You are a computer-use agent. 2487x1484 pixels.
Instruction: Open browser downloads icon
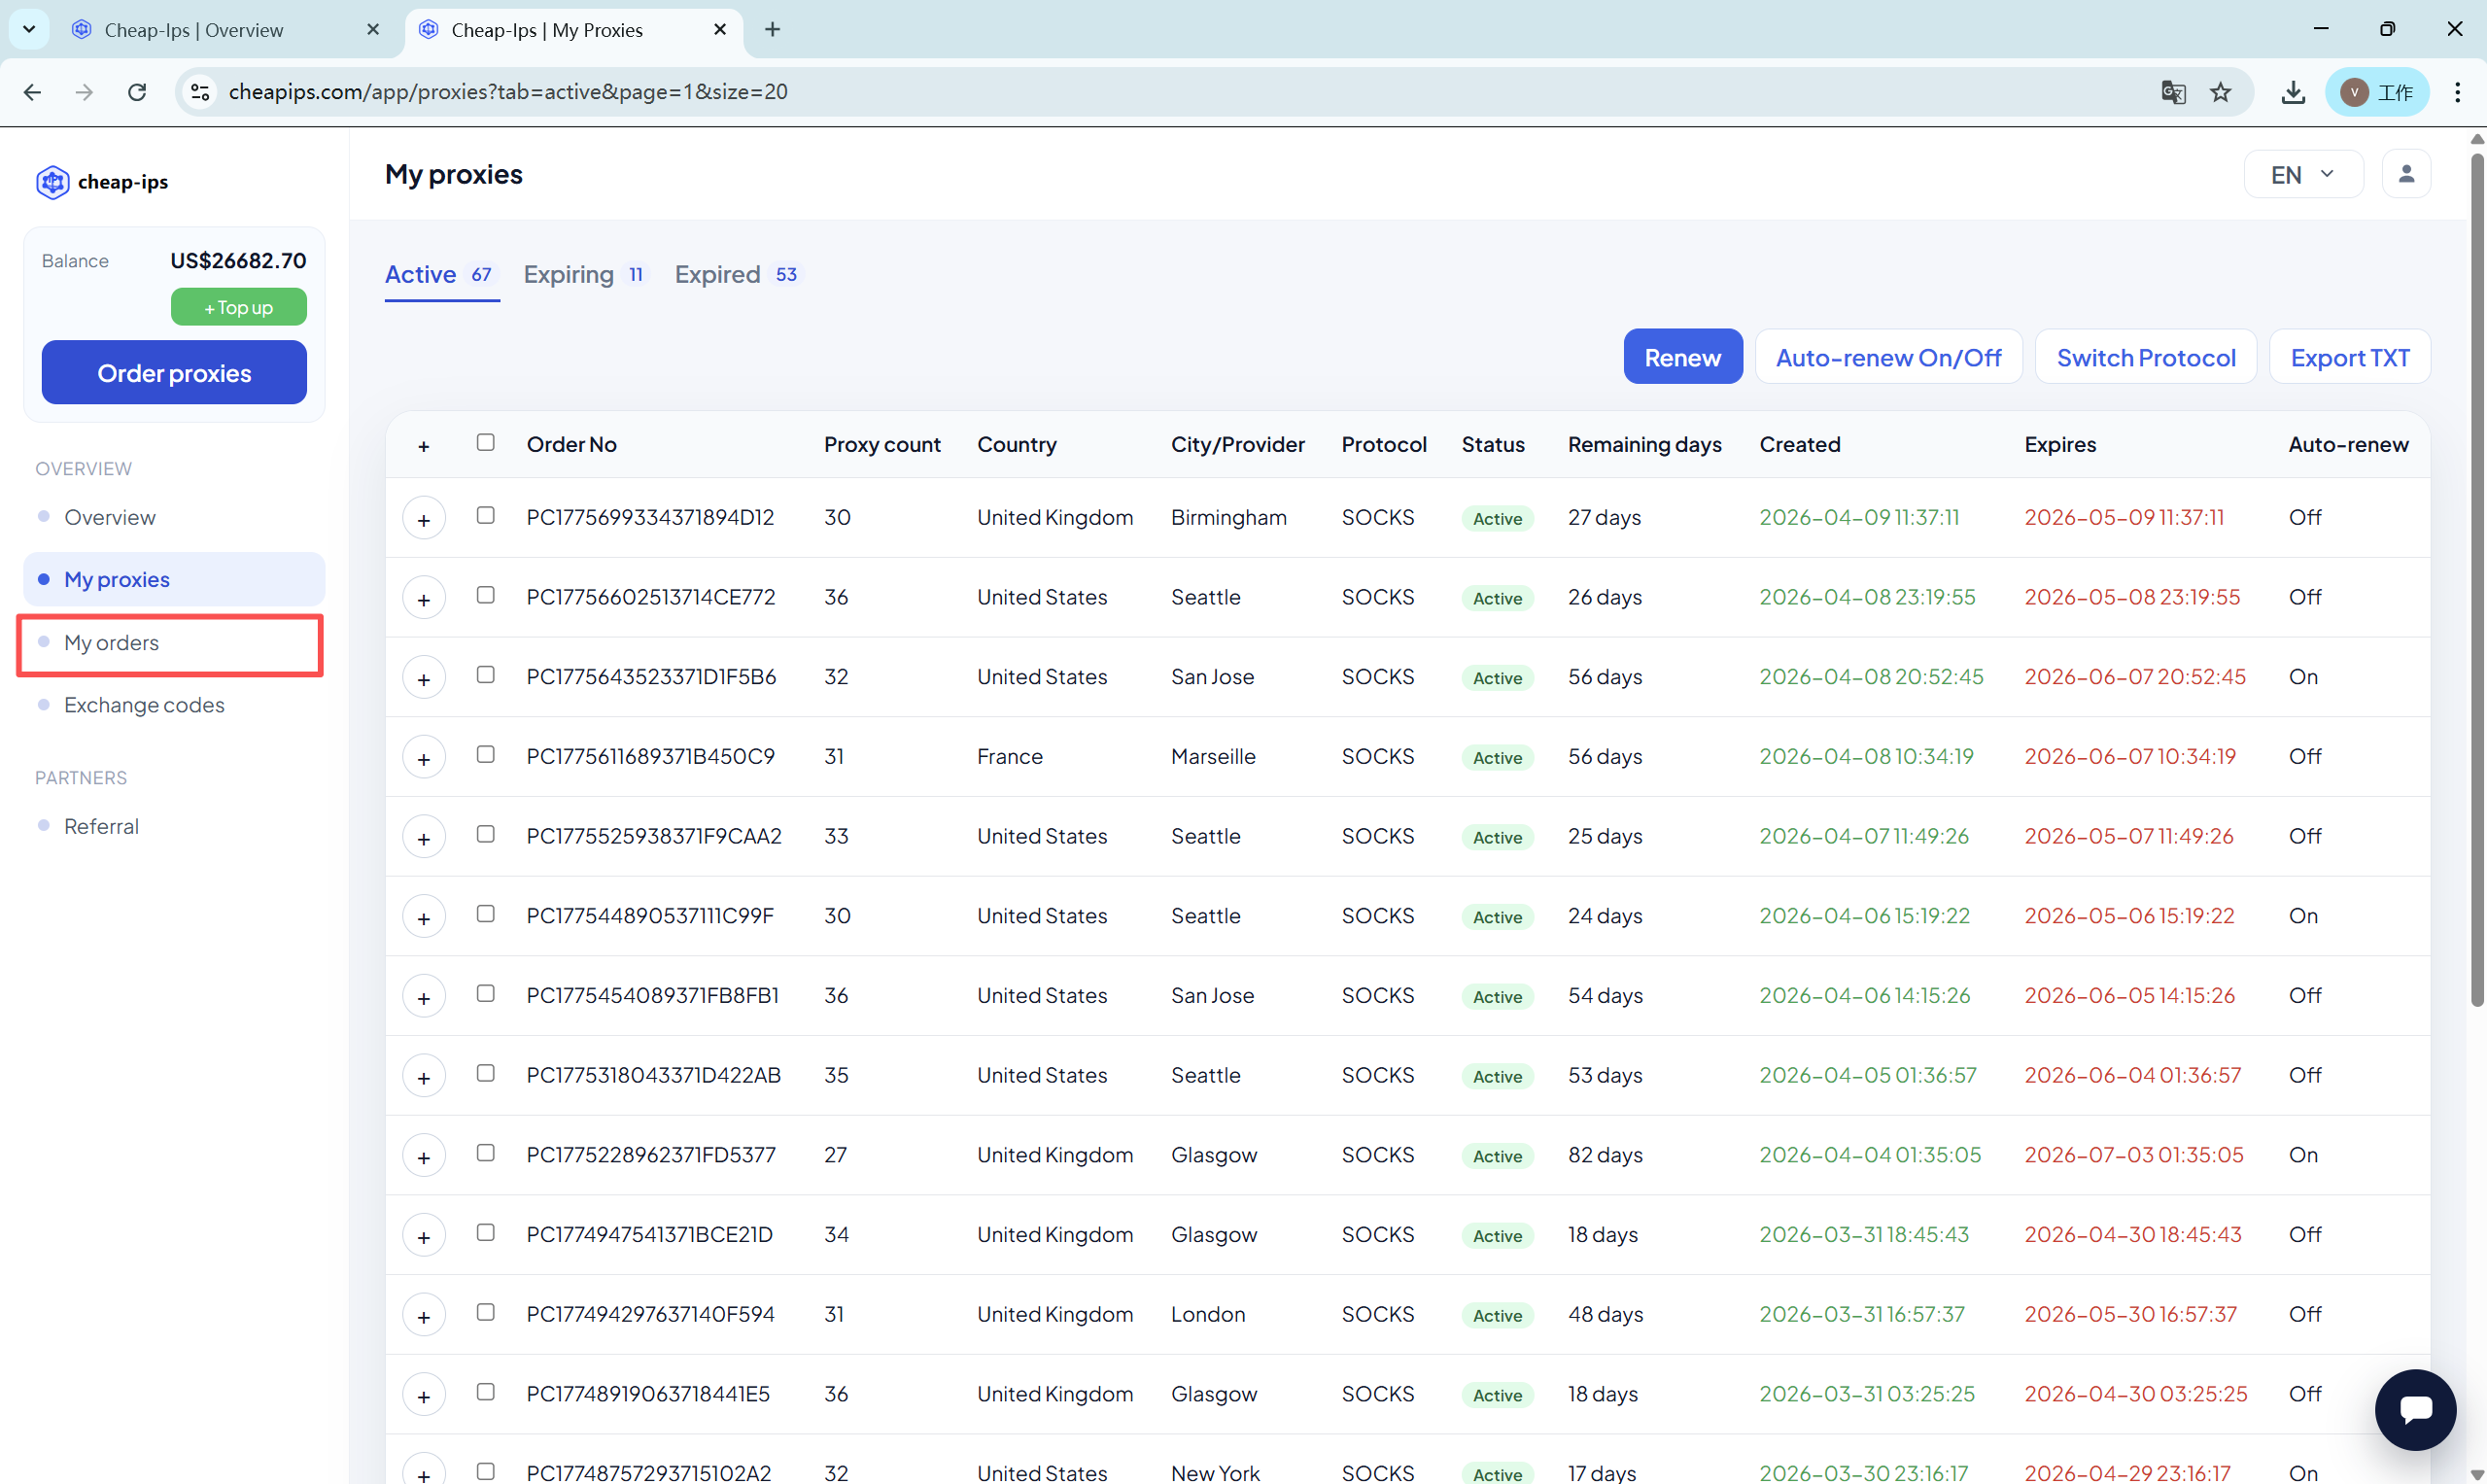tap(2293, 92)
